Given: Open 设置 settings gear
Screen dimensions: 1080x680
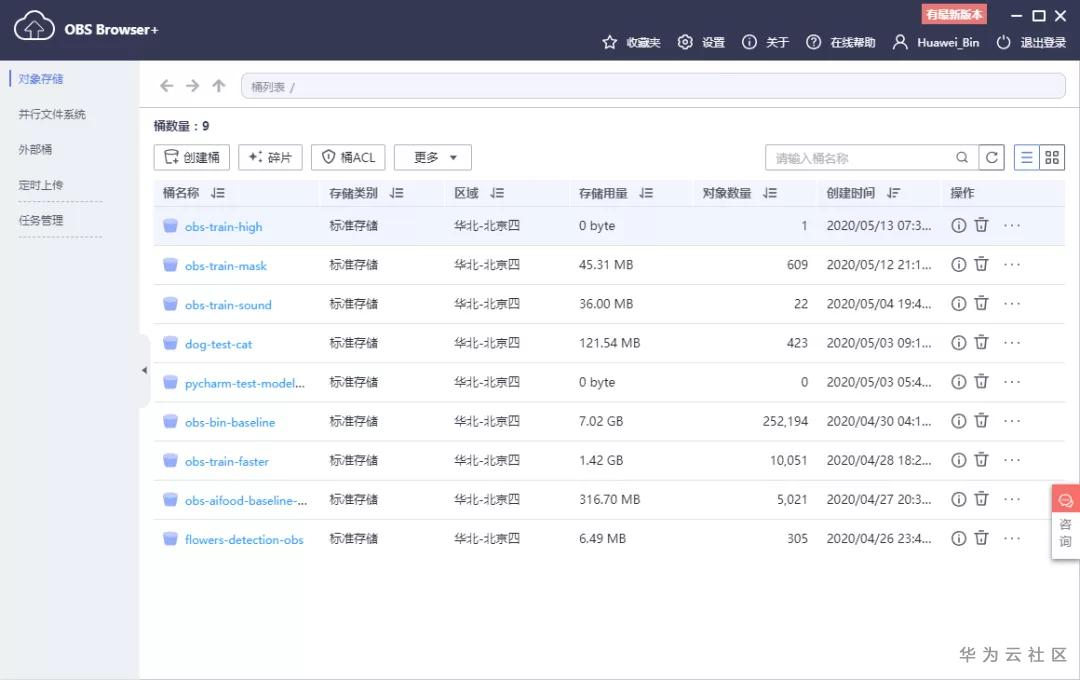Looking at the screenshot, I should tap(701, 43).
